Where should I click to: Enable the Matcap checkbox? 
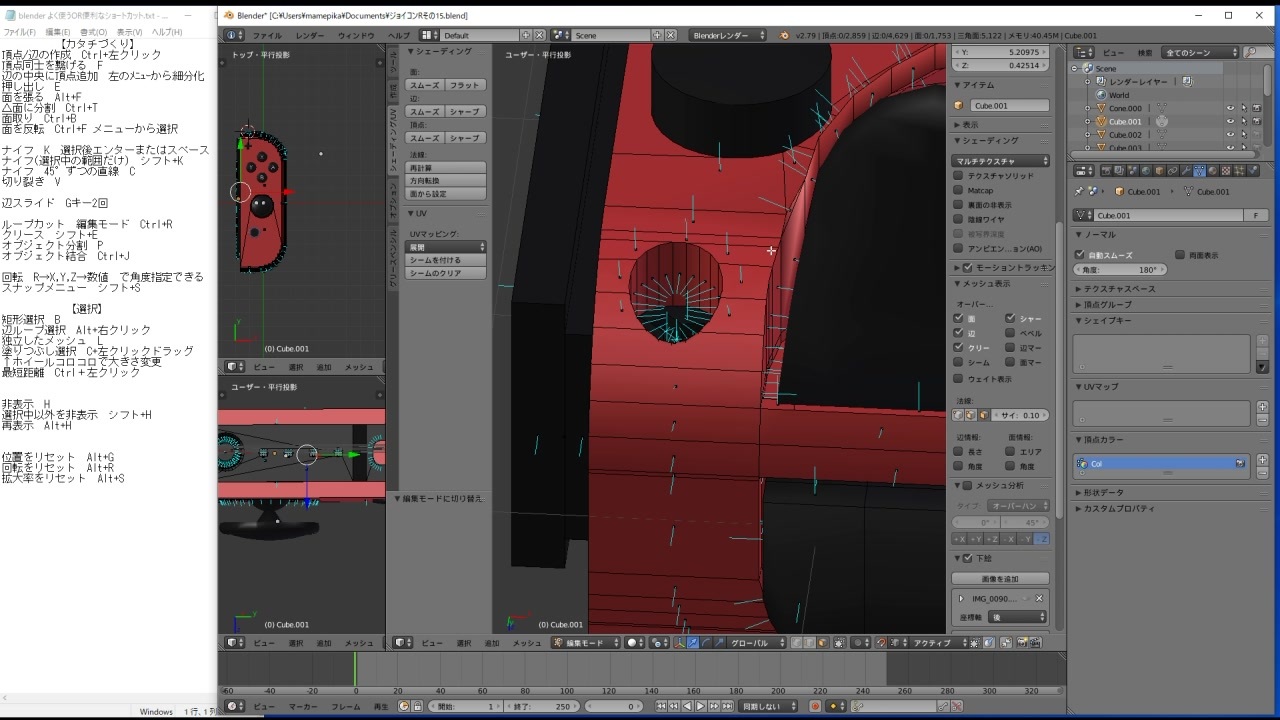[958, 190]
